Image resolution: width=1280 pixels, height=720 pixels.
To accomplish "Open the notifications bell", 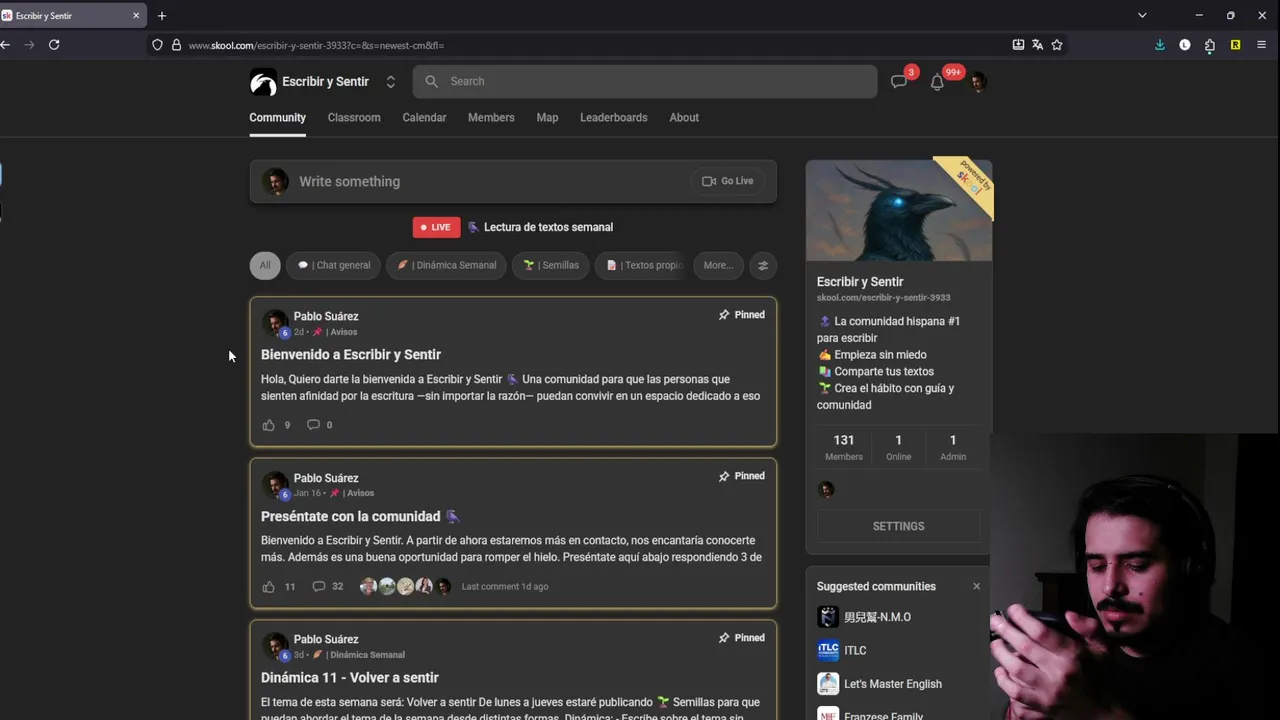I will (x=937, y=82).
